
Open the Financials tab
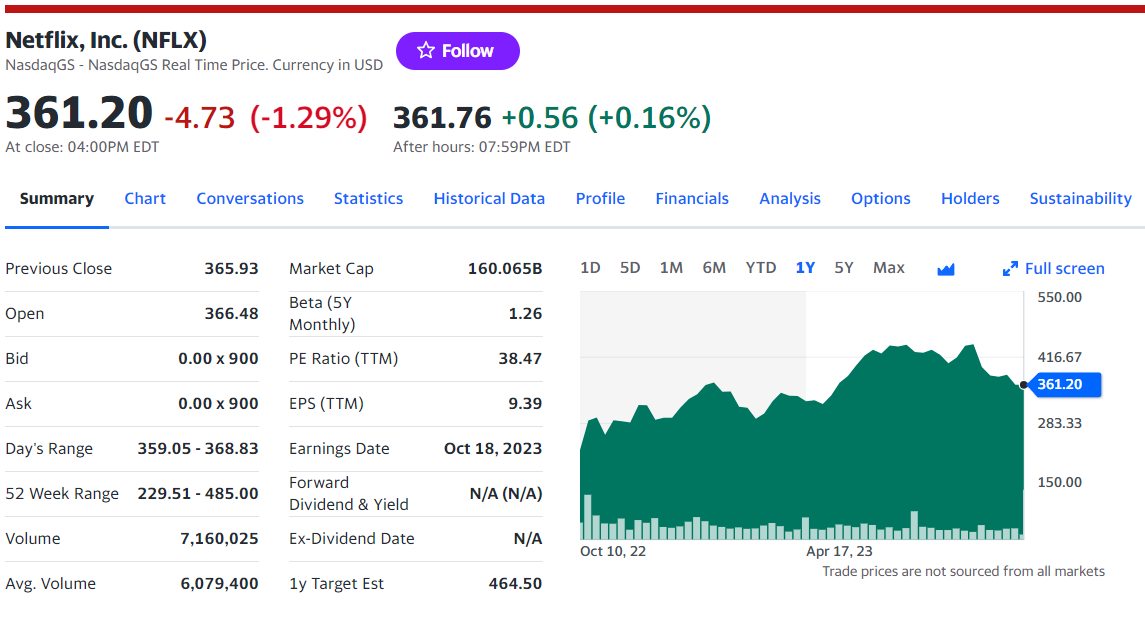692,199
